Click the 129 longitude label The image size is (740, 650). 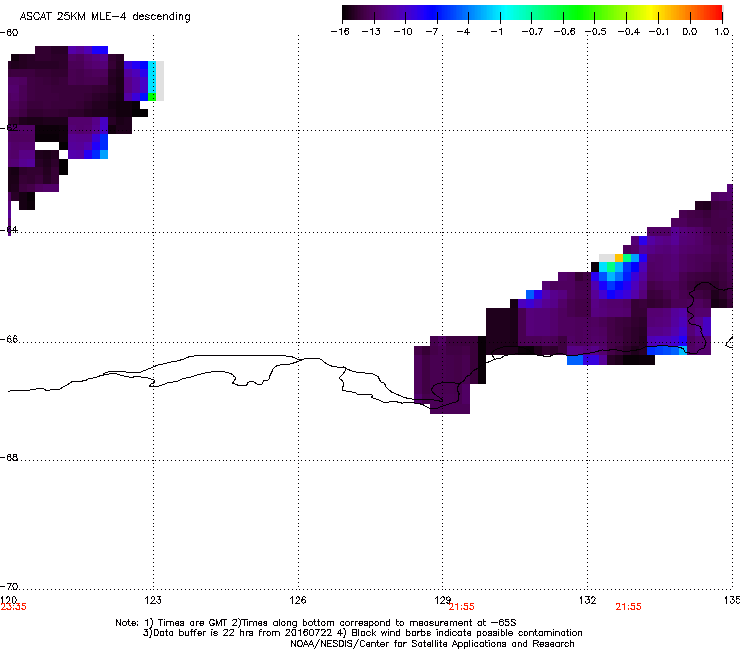click(x=443, y=600)
